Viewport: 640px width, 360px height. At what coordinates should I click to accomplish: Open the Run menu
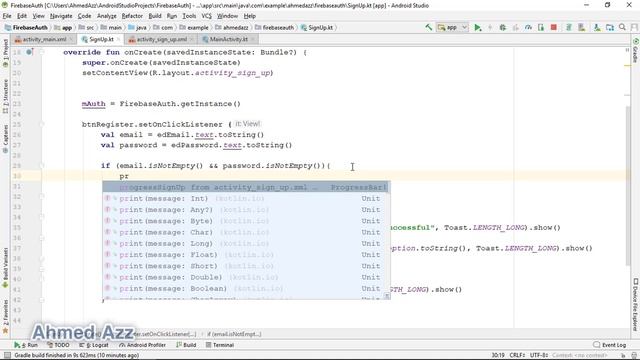(x=172, y=16)
